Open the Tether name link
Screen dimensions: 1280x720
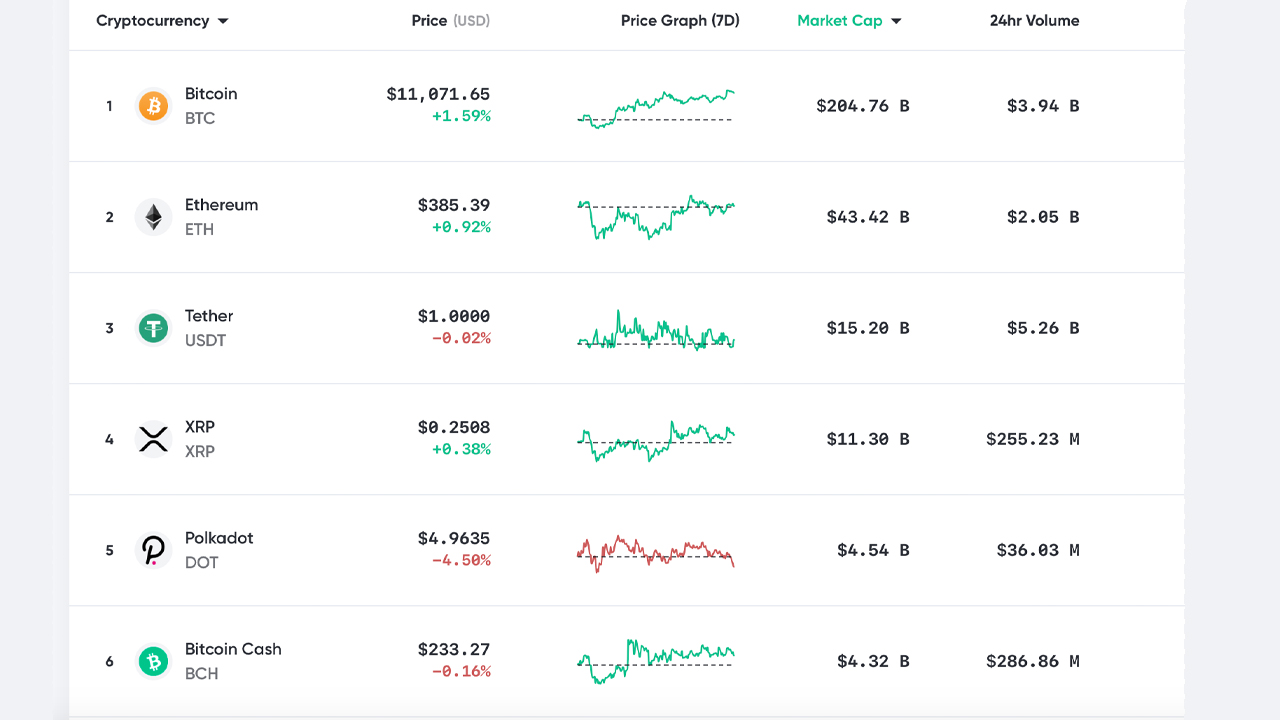[x=209, y=316]
